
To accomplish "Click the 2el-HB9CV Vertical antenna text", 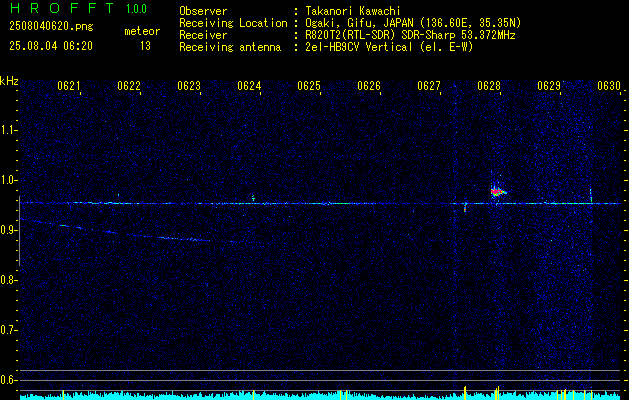I will point(387,47).
